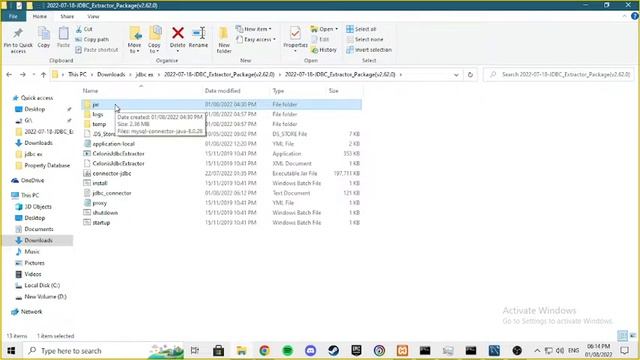Open the New item dropdown
This screenshot has height=360, width=640.
tap(253, 29)
